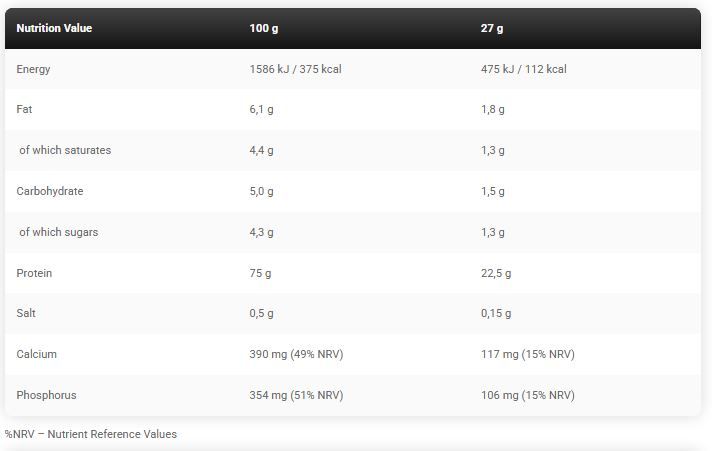This screenshot has width=712, height=451.
Task: Select the Phosphorus 106 mg (15% NRV) cell
Action: coord(528,395)
